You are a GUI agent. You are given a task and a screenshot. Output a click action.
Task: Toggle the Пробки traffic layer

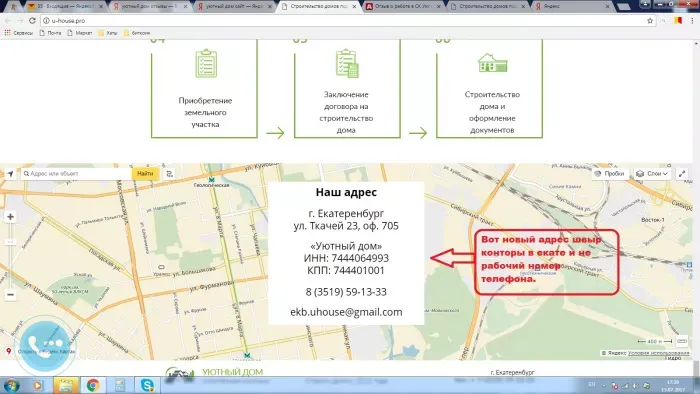point(609,174)
